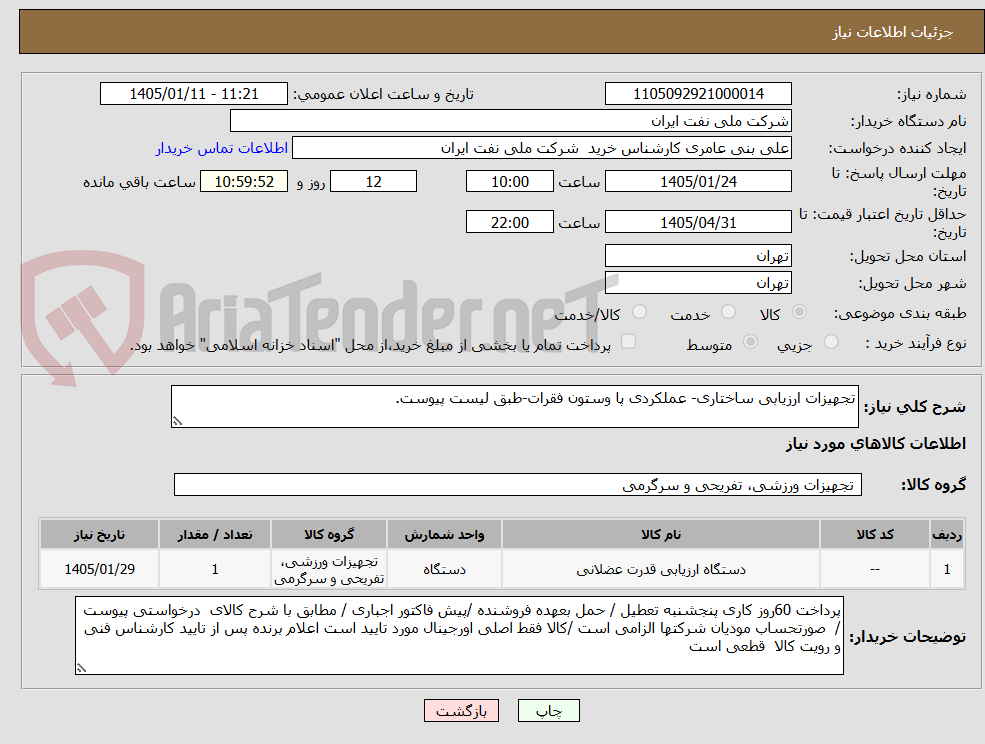Toggle the Islamic treasury payment checkbox
Viewport: 985px width, 744px height.
pos(628,341)
